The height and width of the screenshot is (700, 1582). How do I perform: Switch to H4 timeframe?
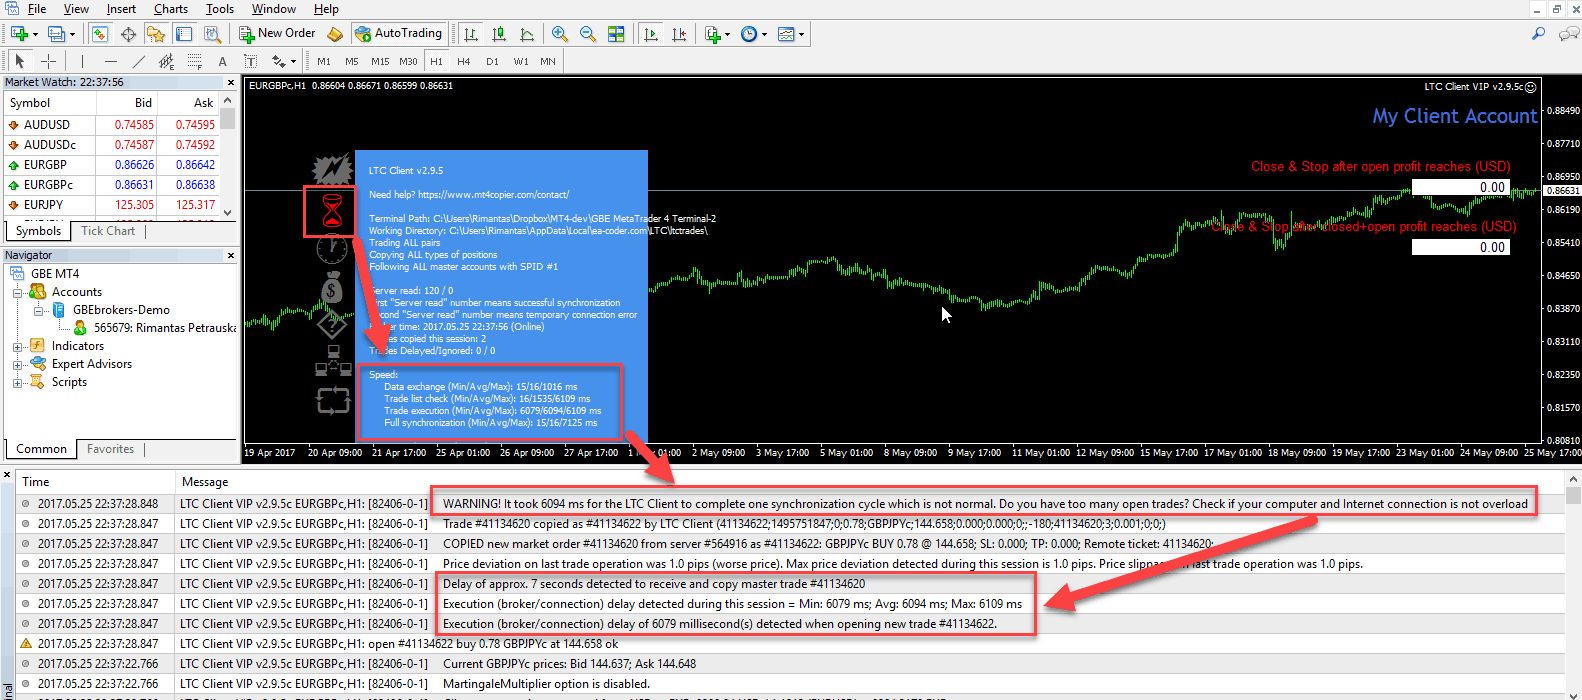click(x=464, y=61)
